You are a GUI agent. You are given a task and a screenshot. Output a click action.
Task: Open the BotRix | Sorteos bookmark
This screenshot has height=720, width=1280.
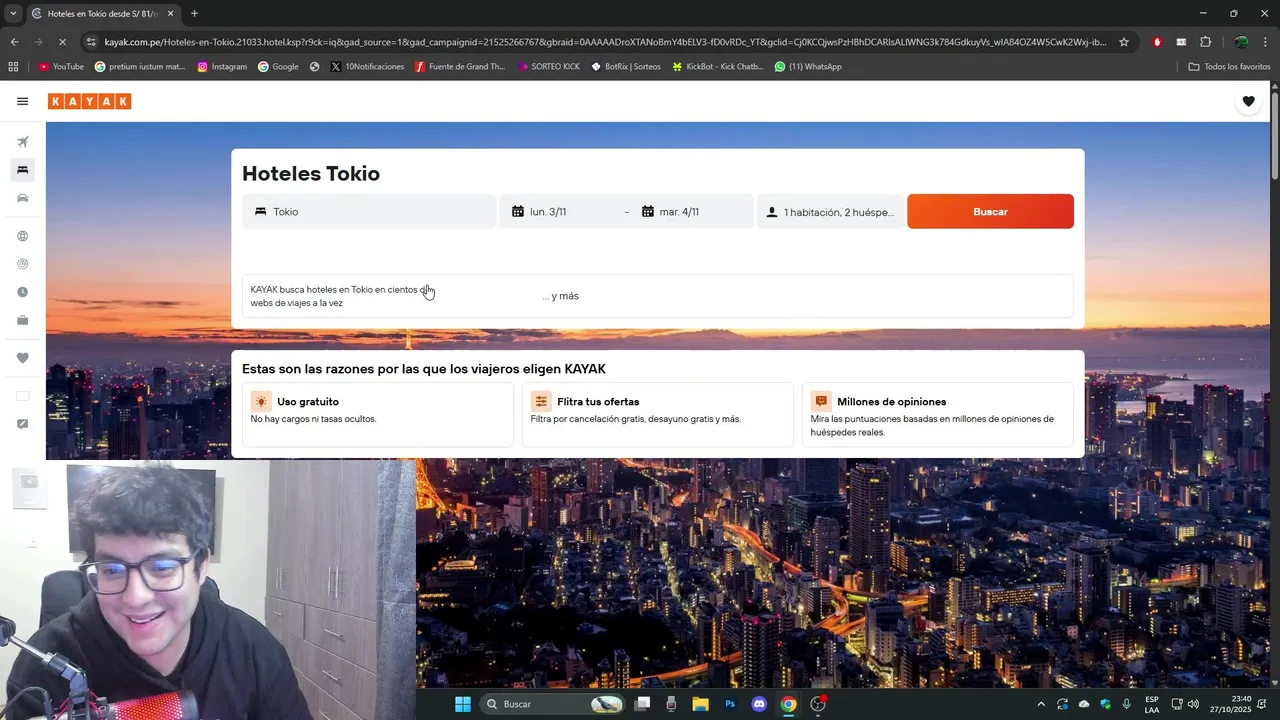[x=626, y=66]
